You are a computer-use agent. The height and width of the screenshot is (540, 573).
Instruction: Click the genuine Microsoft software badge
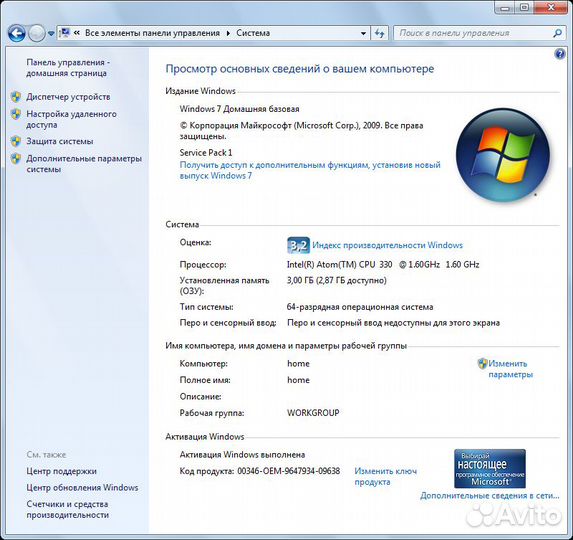(x=490, y=469)
